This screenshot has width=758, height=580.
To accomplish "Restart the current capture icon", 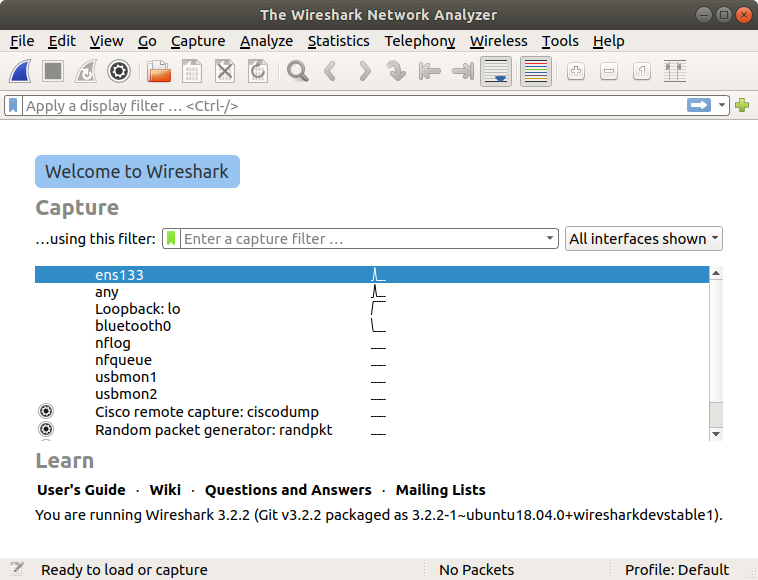I will click(x=86, y=72).
